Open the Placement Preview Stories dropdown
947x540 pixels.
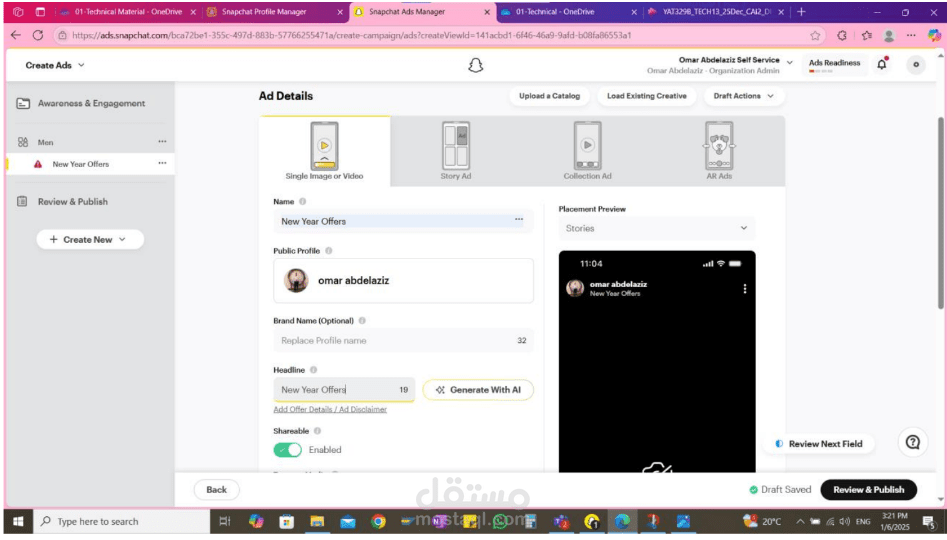coord(656,228)
